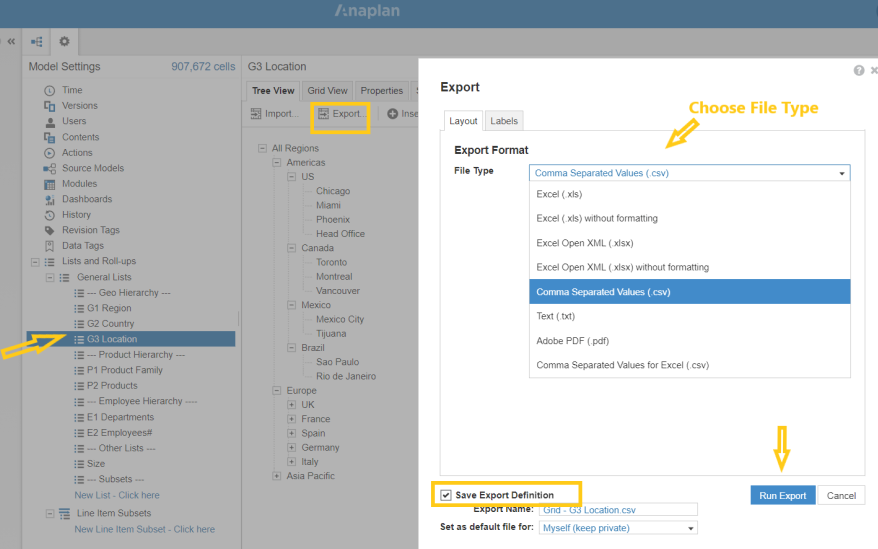Viewport: 878px width, 549px height.
Task: Click the list icon beside G1 Region
Action: point(79,308)
